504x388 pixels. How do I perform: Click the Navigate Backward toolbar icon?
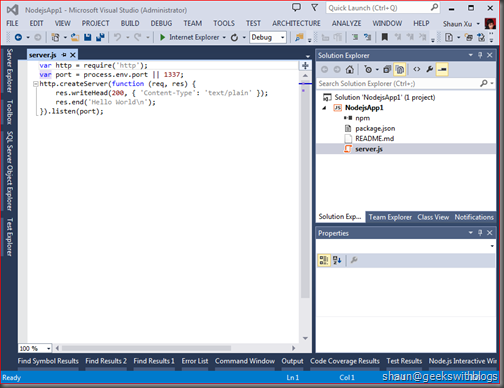(18, 37)
